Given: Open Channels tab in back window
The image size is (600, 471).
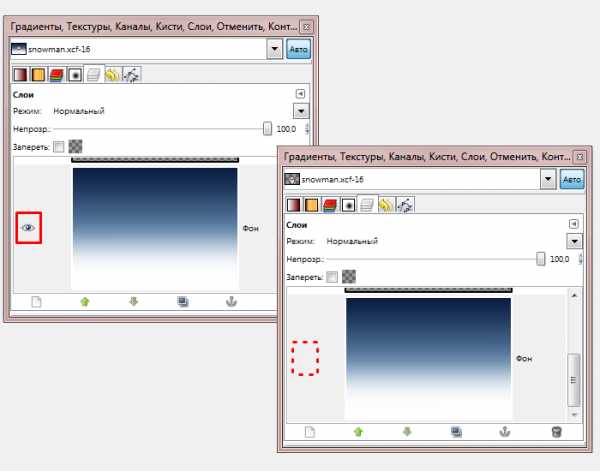Looking at the screenshot, I should pyautogui.click(x=57, y=75).
